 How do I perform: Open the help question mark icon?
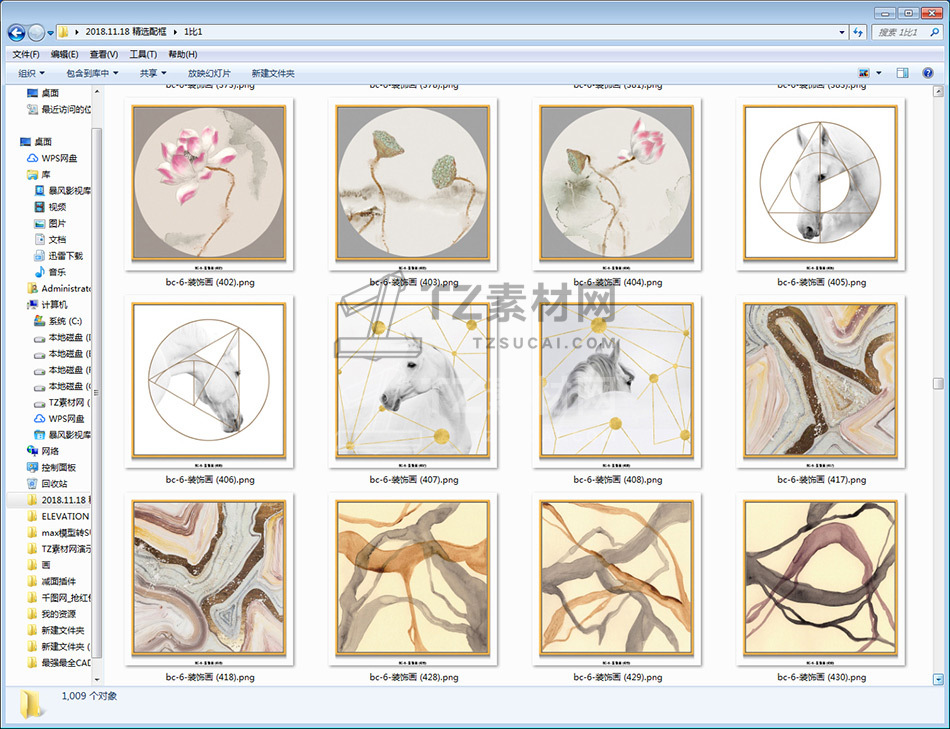point(930,73)
